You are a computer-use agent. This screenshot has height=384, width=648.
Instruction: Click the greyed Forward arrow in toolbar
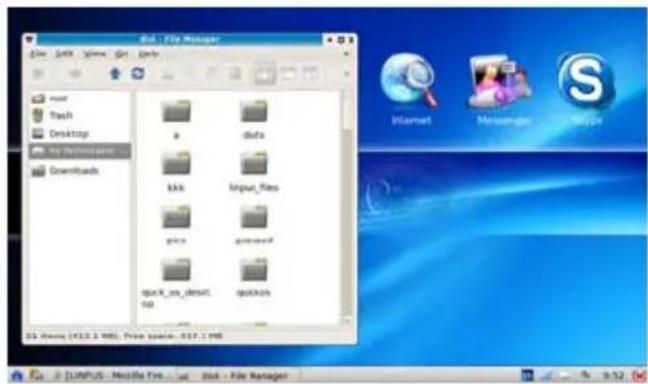[x=75, y=74]
